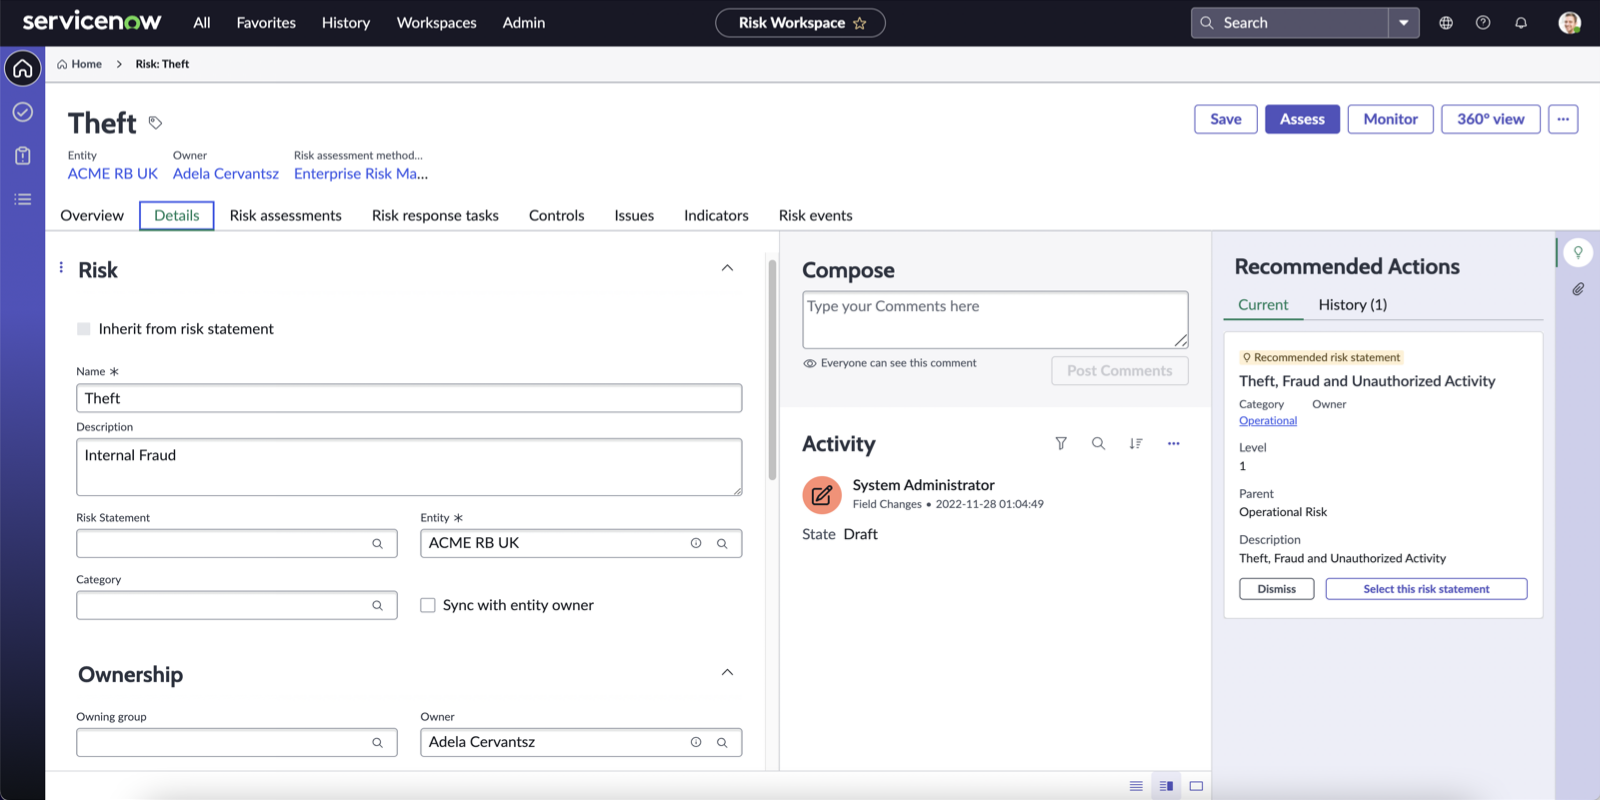
Task: Collapse the Ownership section
Action: point(727,672)
